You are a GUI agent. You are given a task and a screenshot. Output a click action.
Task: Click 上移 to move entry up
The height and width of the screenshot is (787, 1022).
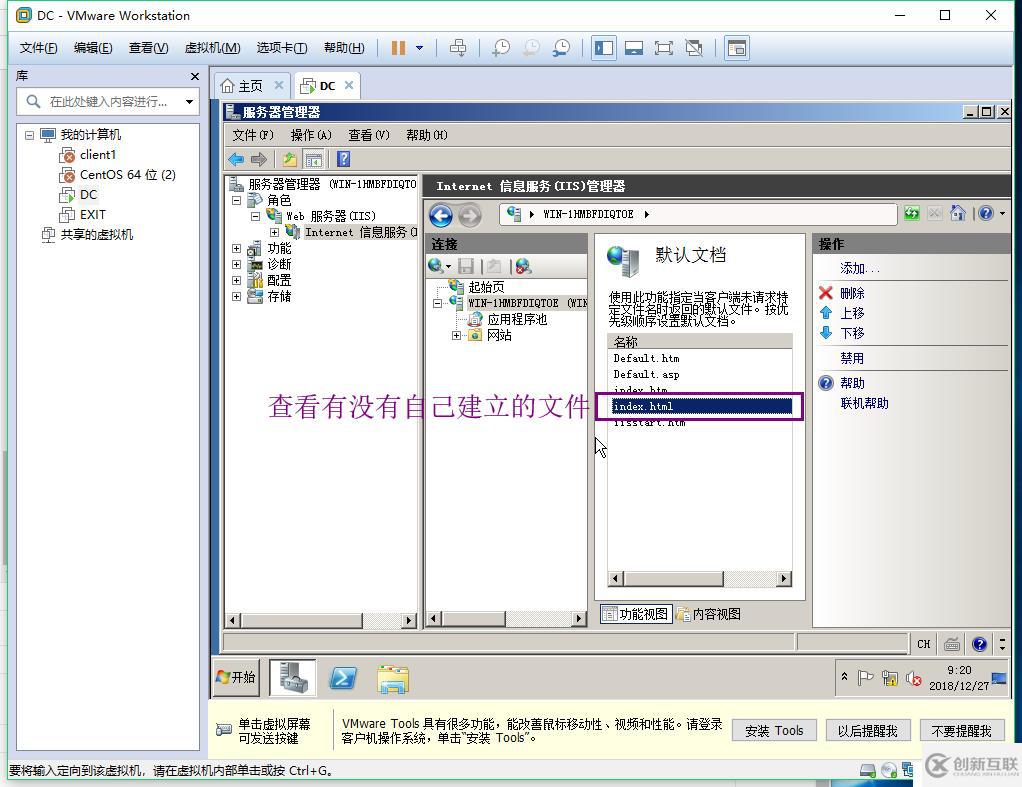[852, 314]
